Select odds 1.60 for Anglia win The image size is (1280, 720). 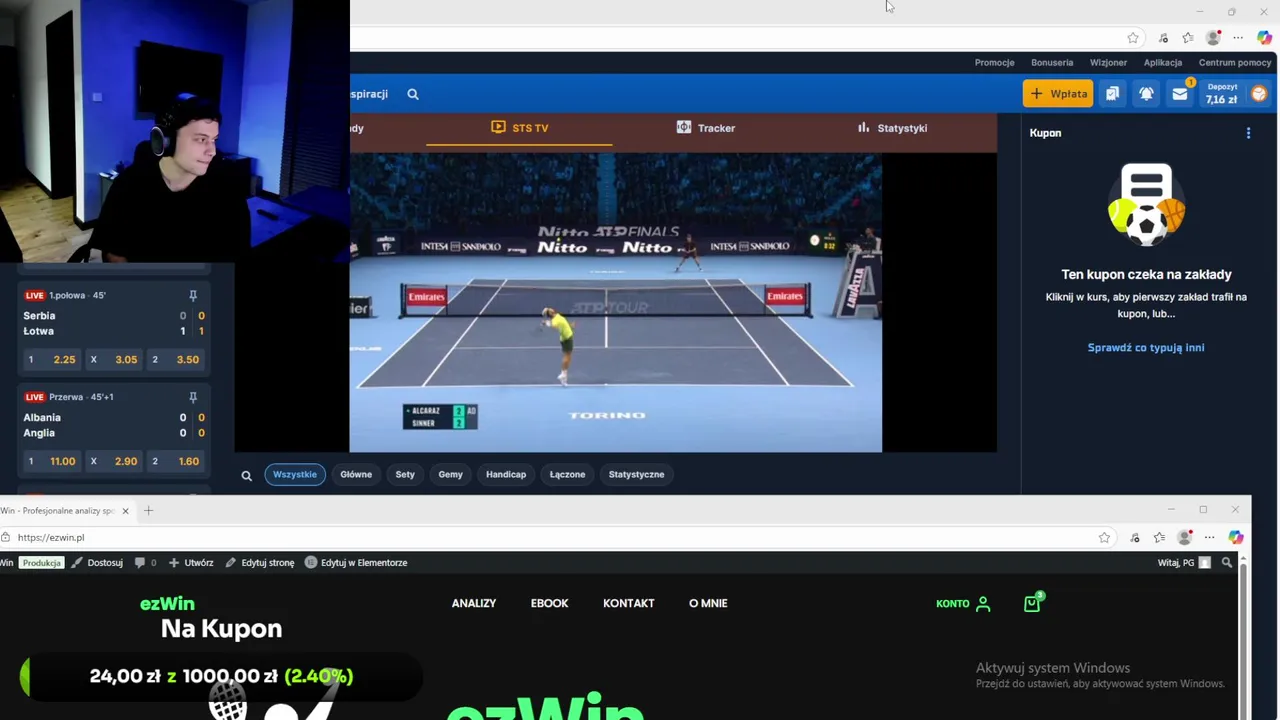point(175,461)
